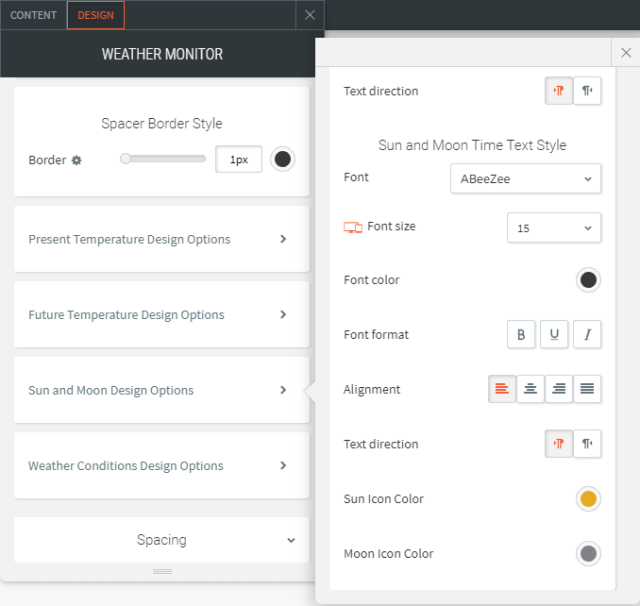This screenshot has width=640, height=606.
Task: Set left alignment for Sun and Moon text
Action: pos(503,390)
